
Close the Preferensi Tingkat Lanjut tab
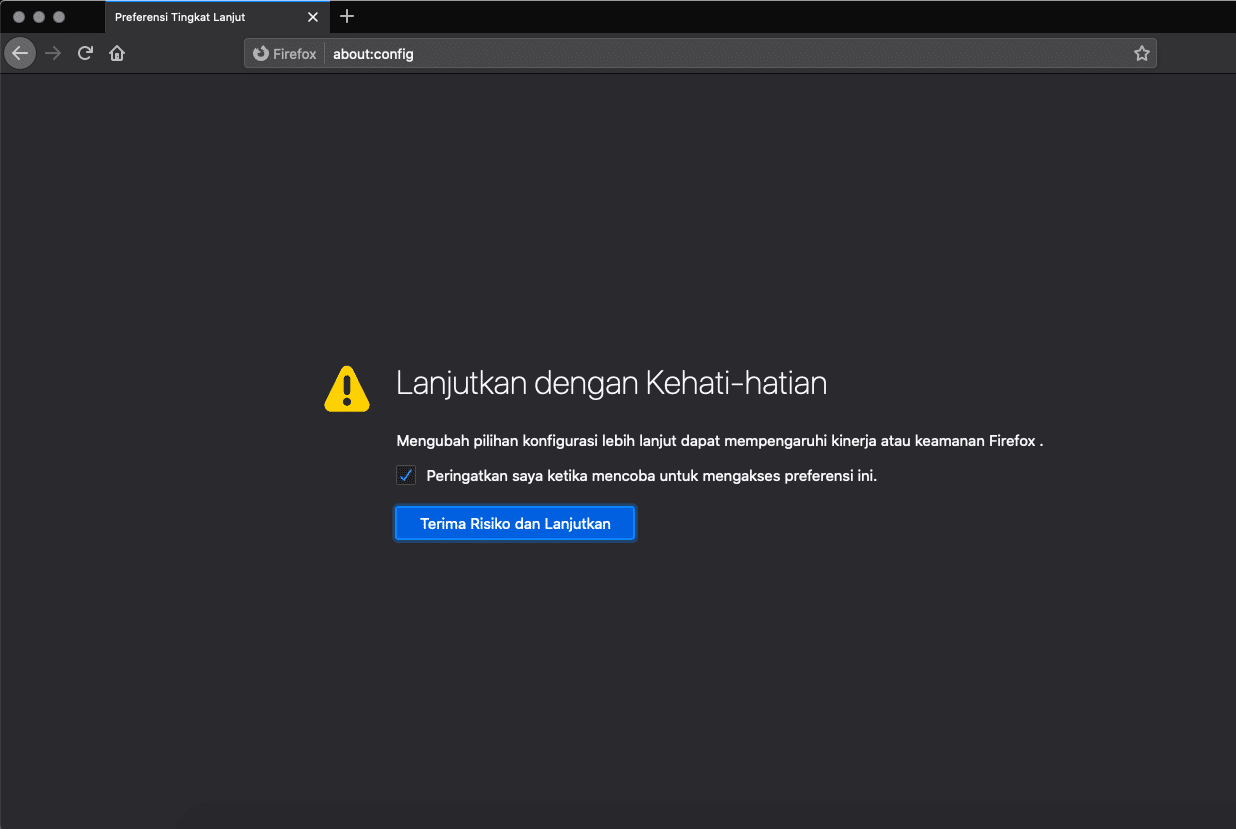313,17
